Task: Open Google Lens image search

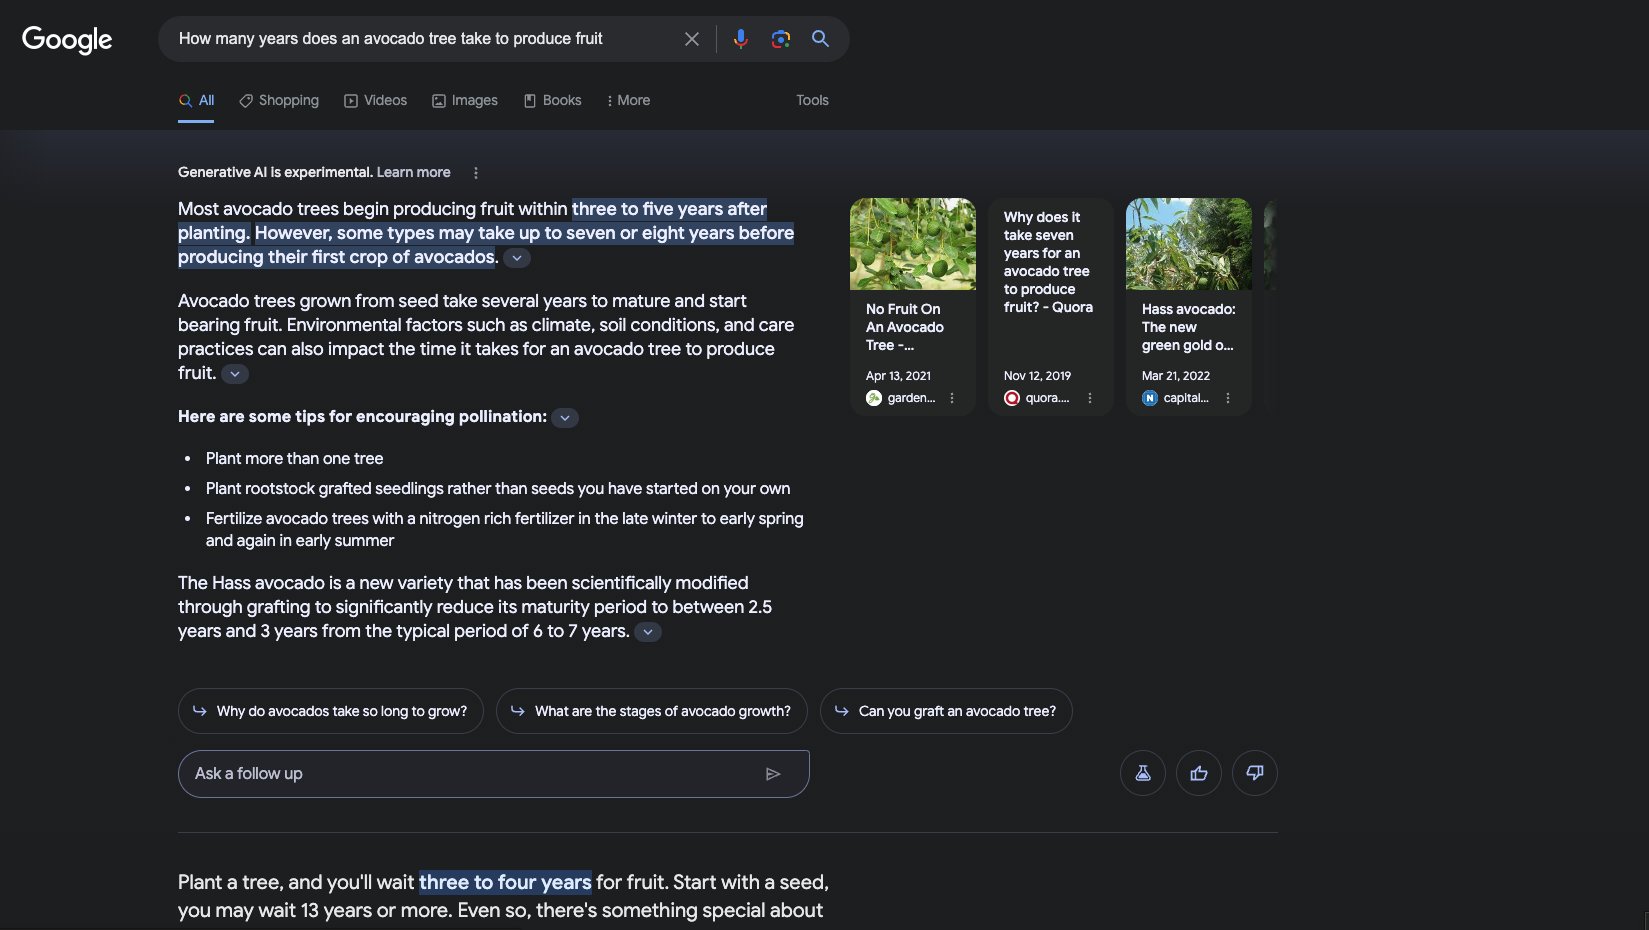Action: pyautogui.click(x=781, y=39)
